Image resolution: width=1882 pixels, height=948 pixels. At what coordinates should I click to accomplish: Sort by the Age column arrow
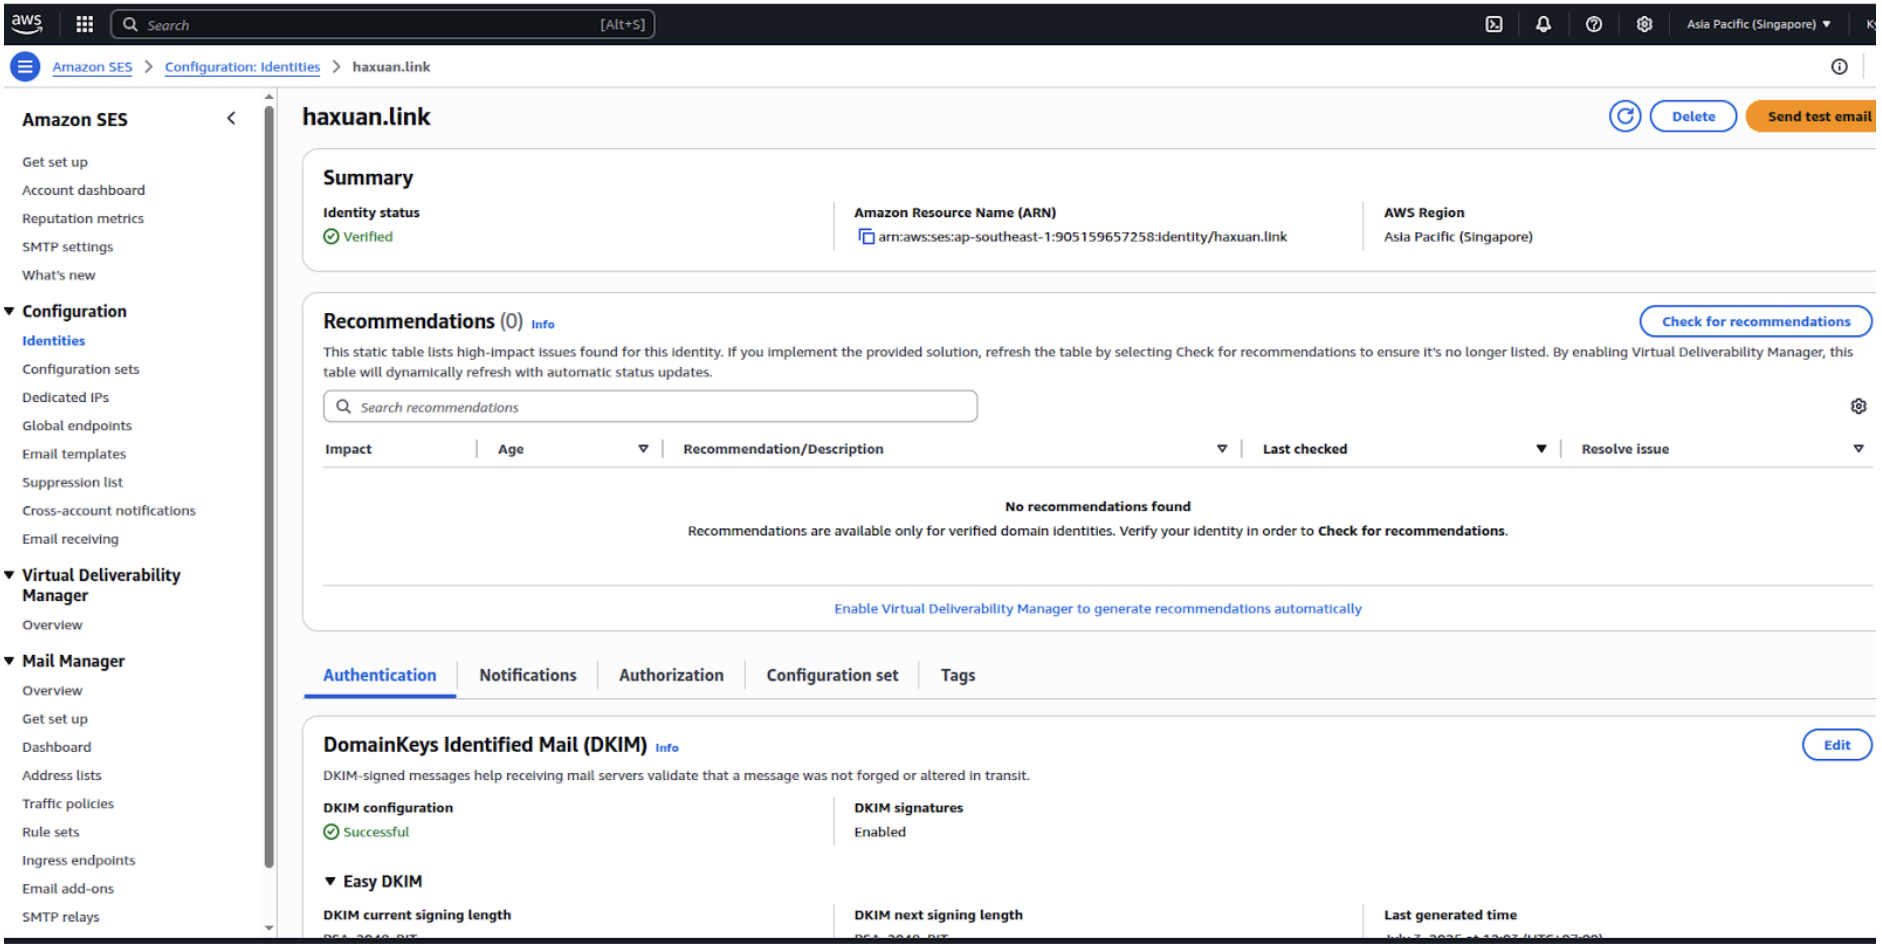643,449
